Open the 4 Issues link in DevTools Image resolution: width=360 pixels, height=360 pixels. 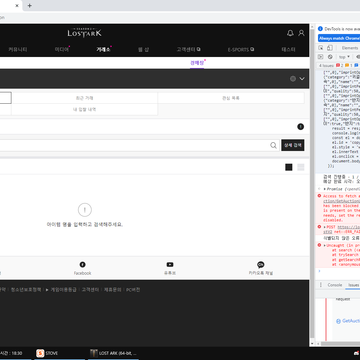click(x=326, y=65)
